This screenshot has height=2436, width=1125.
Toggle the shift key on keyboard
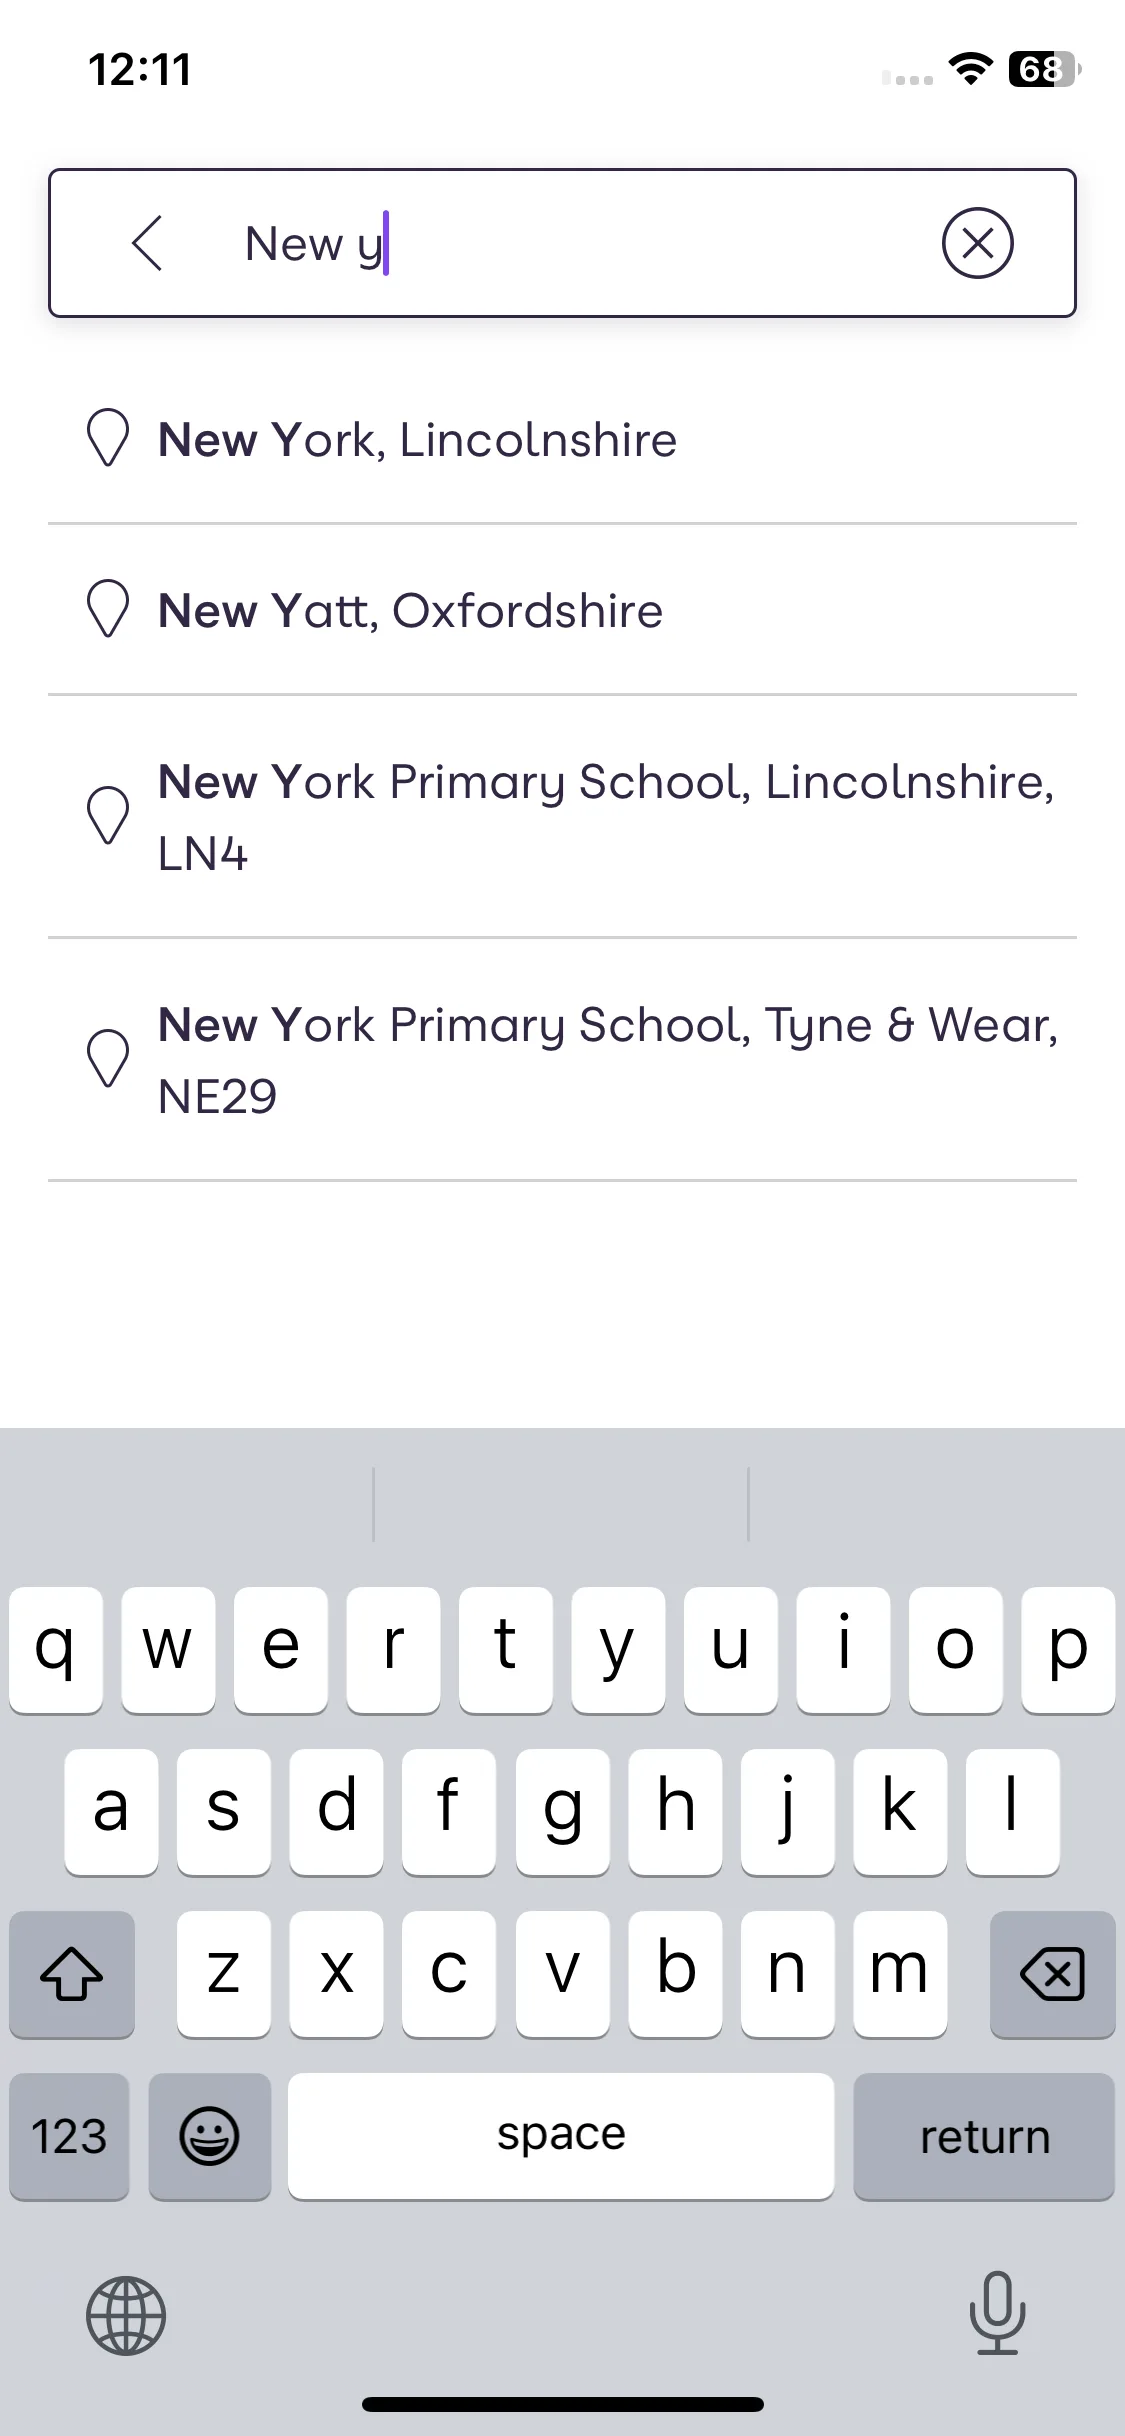[x=72, y=1973]
